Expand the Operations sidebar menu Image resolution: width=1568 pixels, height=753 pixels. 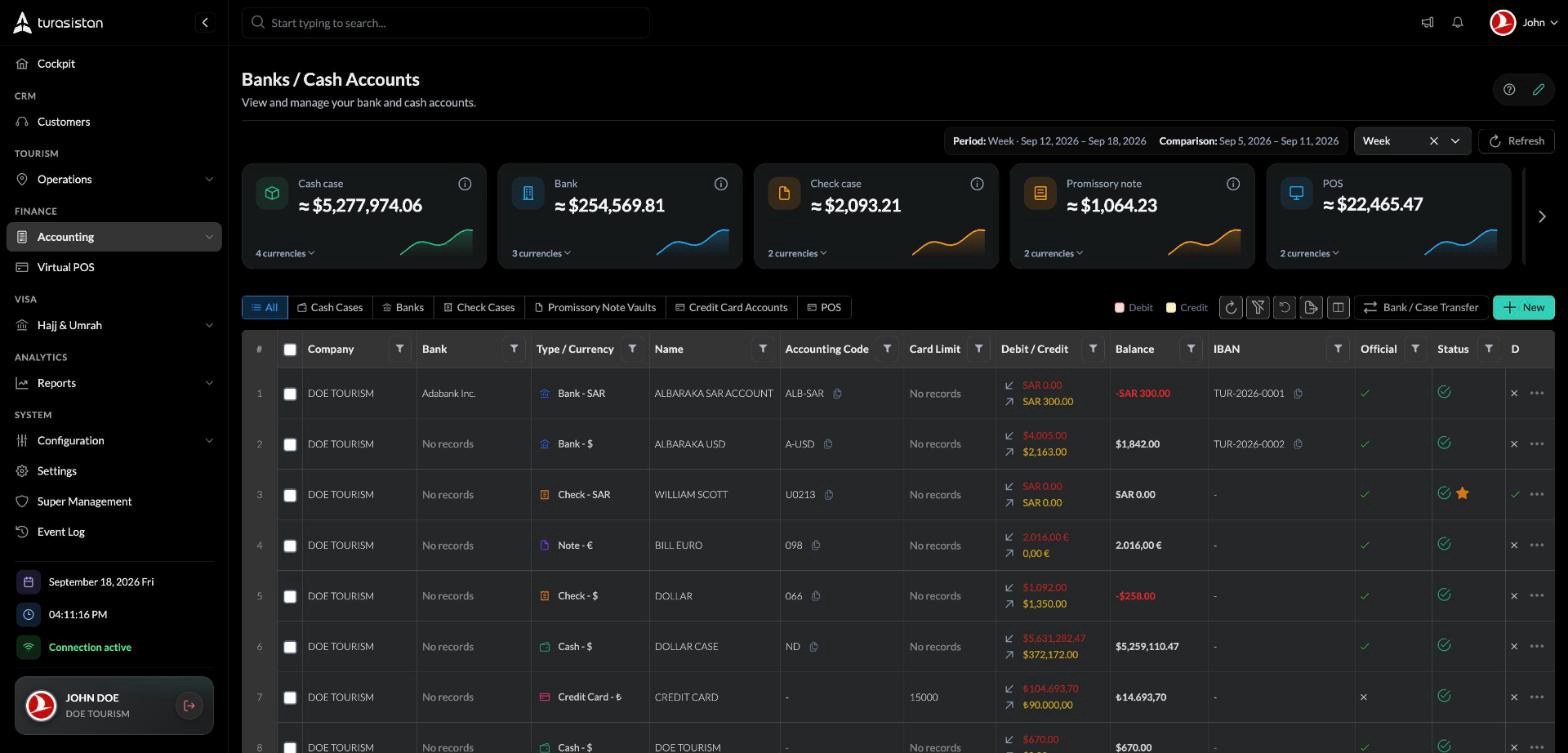click(114, 180)
